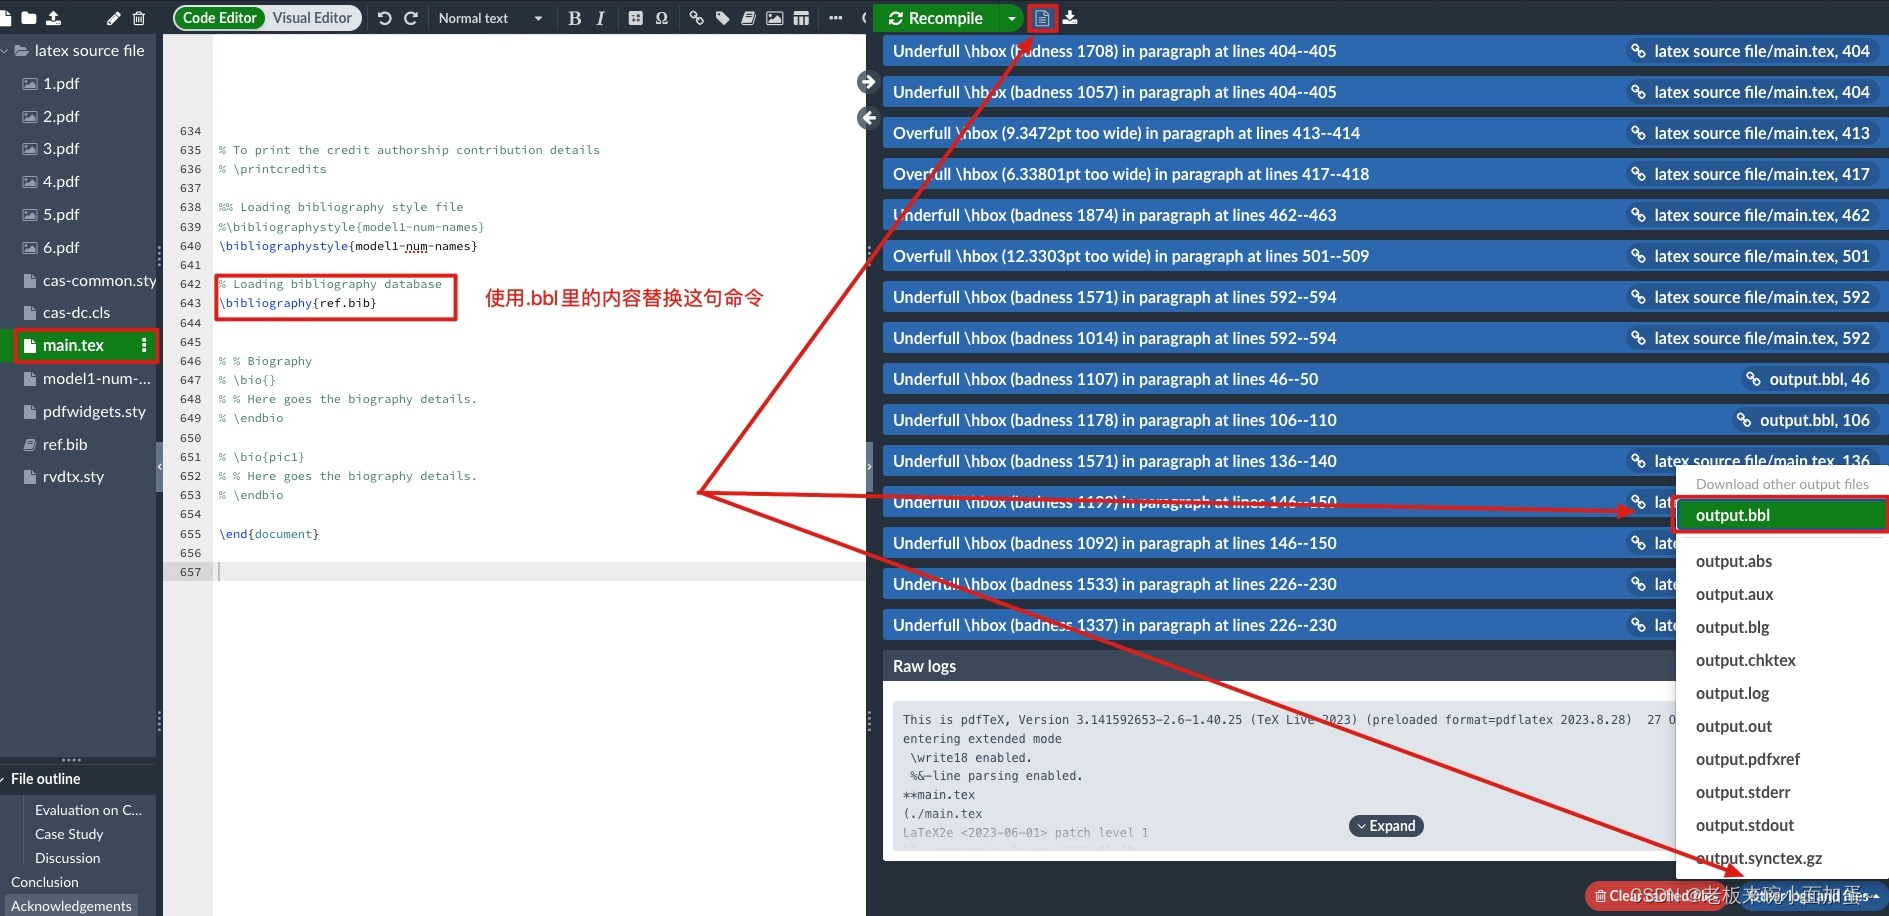The height and width of the screenshot is (916, 1889).
Task: Switch to Code Editor mode
Action: [219, 18]
